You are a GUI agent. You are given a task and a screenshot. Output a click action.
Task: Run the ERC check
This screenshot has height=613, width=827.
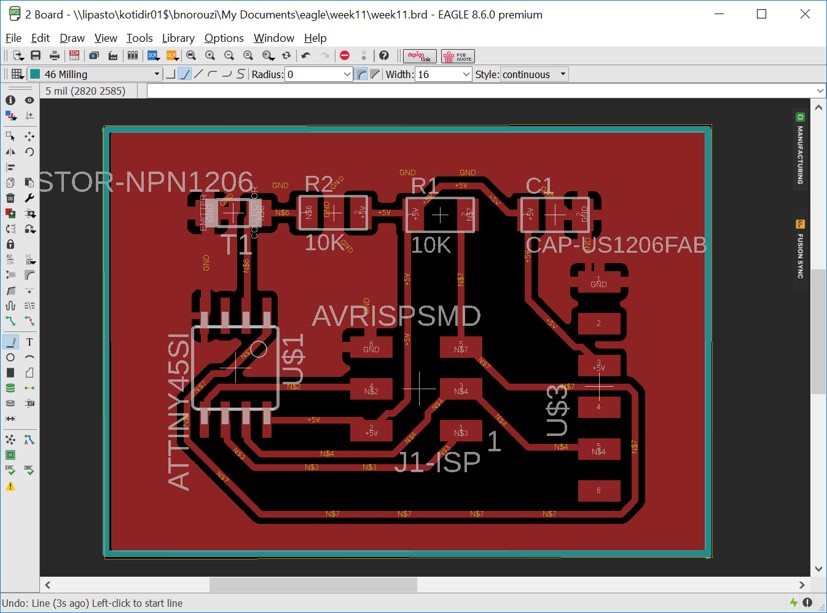[x=10, y=470]
